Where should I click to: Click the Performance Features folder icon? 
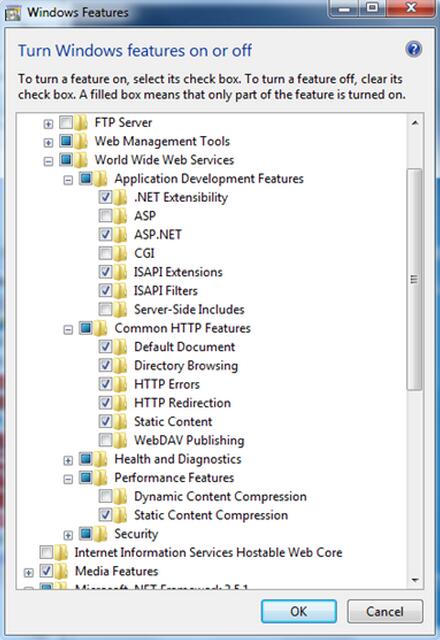tap(100, 478)
